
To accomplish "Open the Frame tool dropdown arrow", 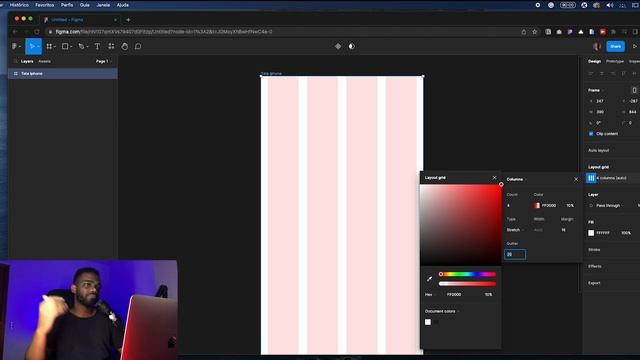I will (55, 47).
